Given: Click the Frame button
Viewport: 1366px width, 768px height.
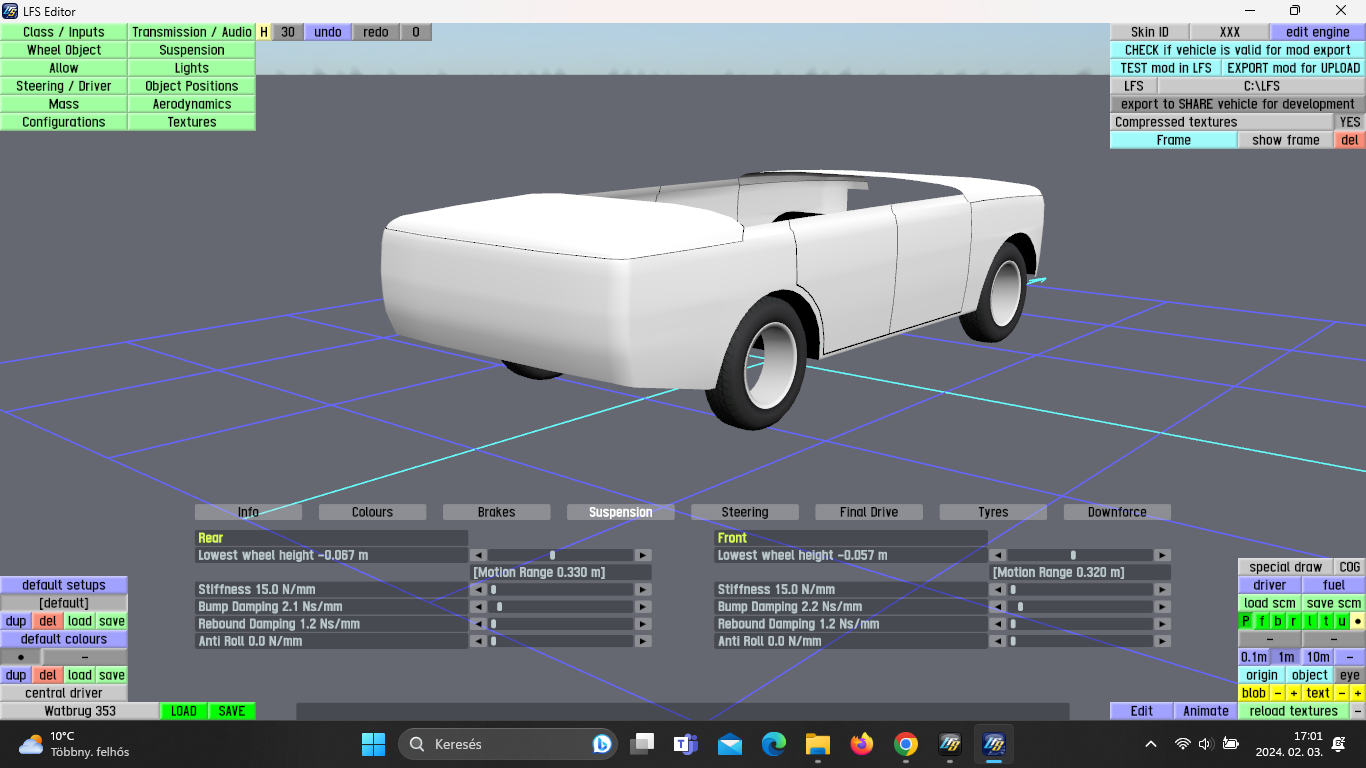Looking at the screenshot, I should (x=1174, y=140).
